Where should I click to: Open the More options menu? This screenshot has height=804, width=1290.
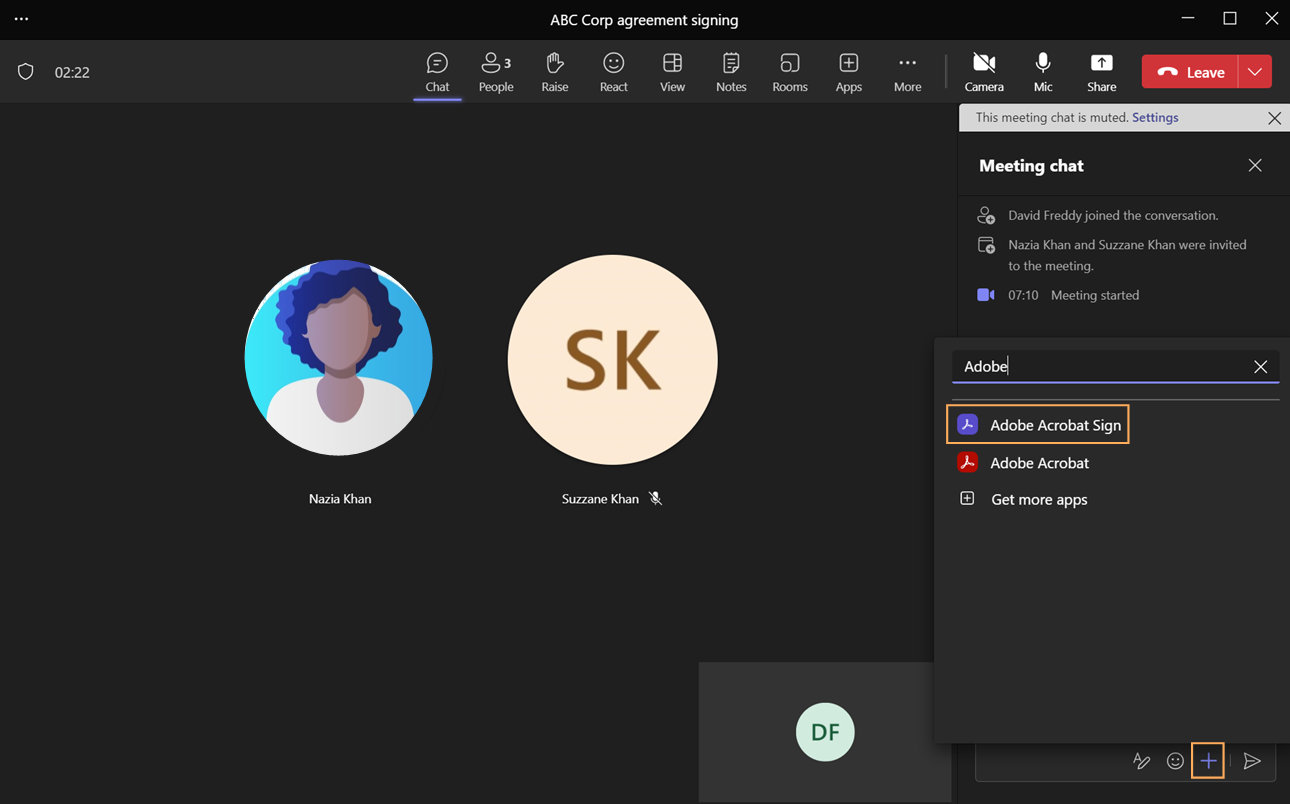907,71
